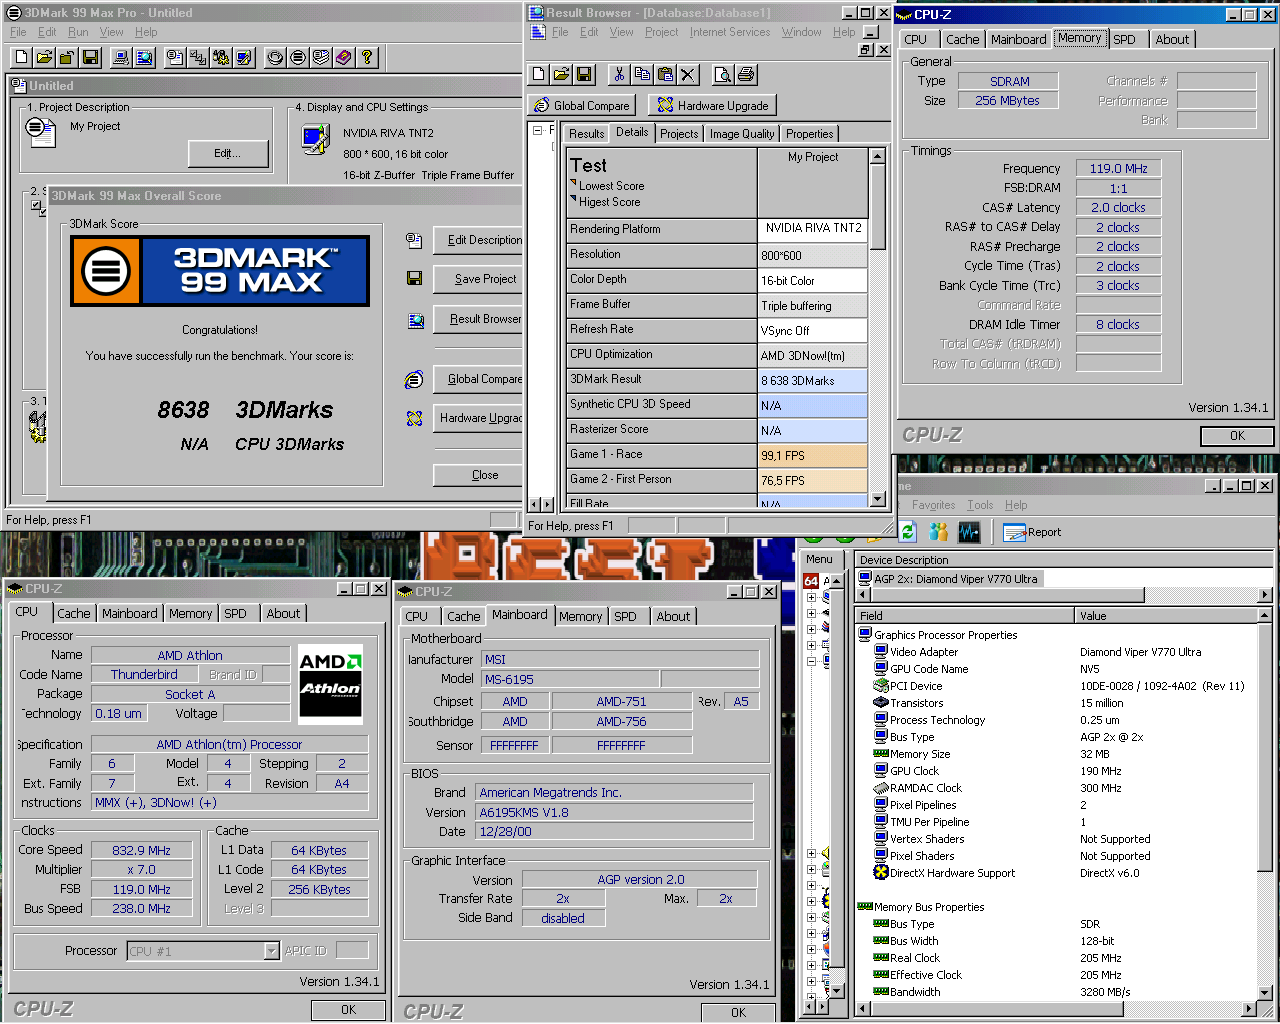Select AGP 2x: Diamond Viper V770 Ultra device
The height and width of the screenshot is (1024, 1280).
949,579
